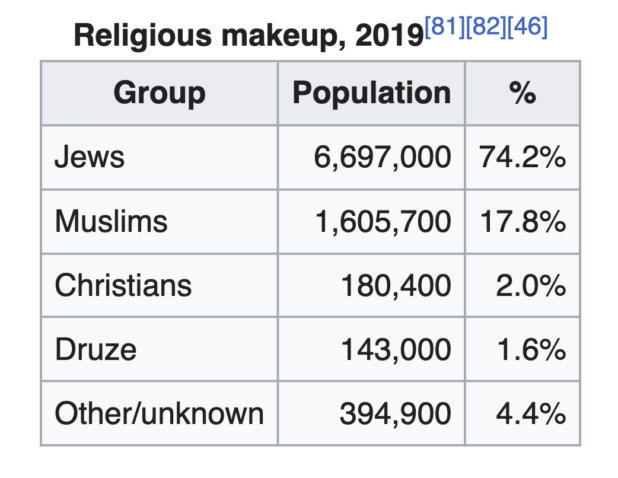Select the Jews row label
The height and width of the screenshot is (478, 618).
pyautogui.click(x=90, y=158)
